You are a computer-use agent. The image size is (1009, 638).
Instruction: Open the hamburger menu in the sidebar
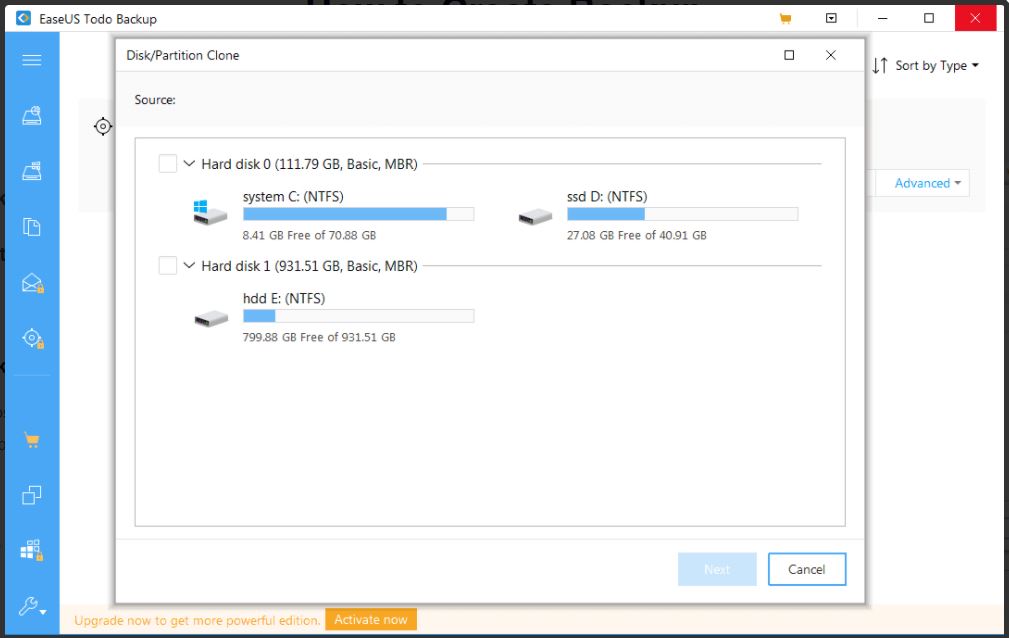(32, 60)
